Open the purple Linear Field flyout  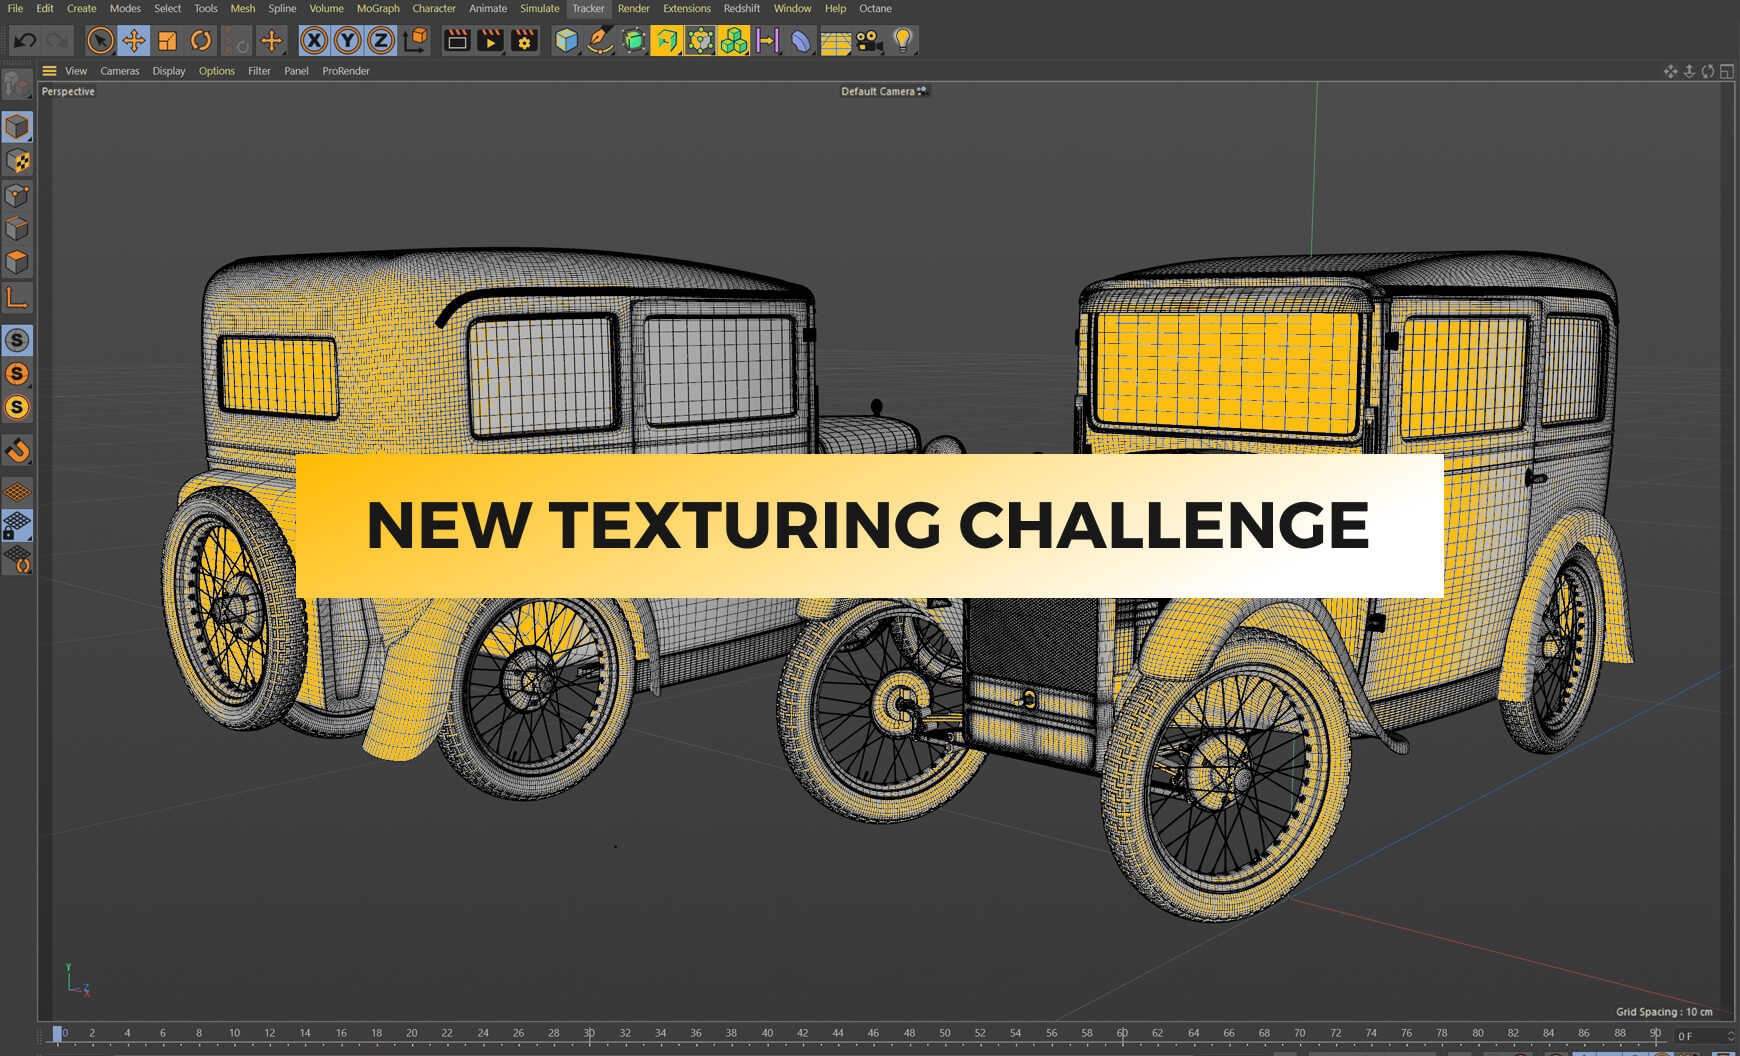(768, 41)
